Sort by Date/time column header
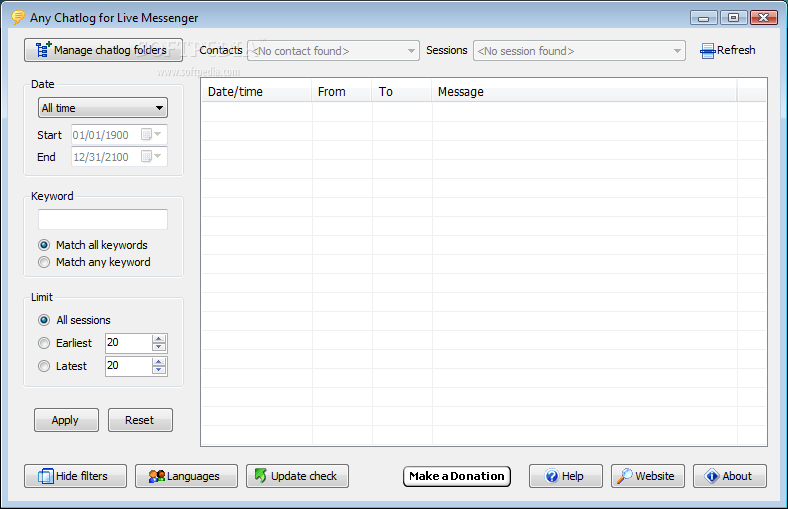 pos(257,92)
